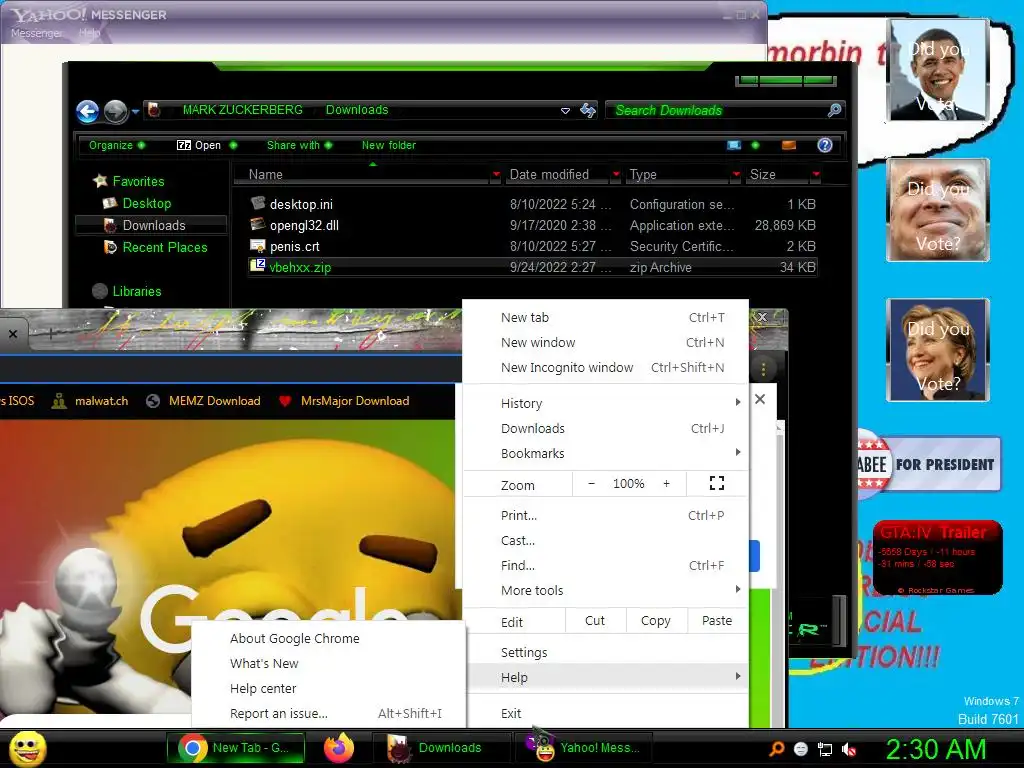Open Messenger menu in Yahoo Messenger
The width and height of the screenshot is (1024, 768).
(37, 33)
